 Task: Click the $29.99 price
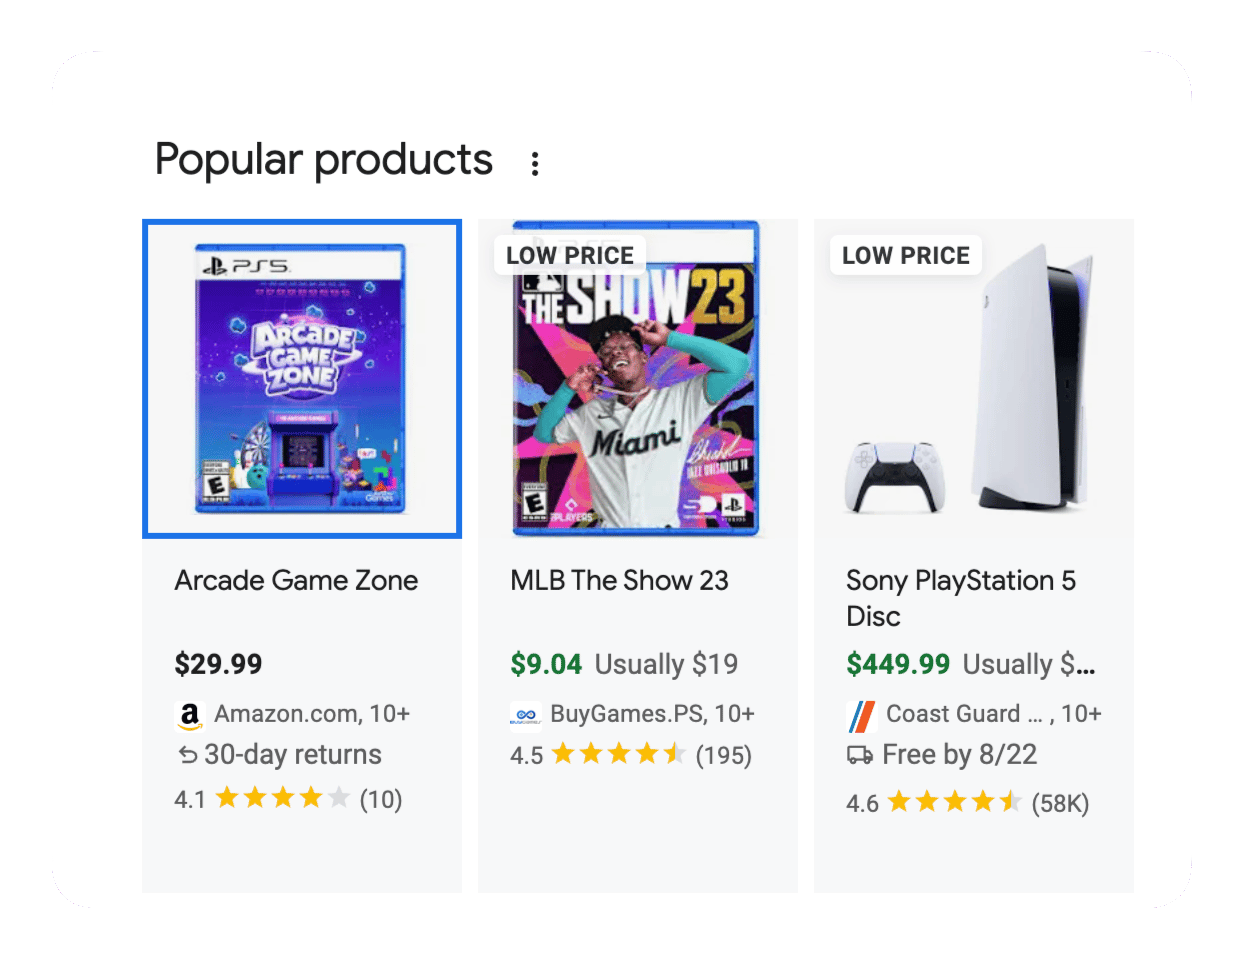click(218, 664)
